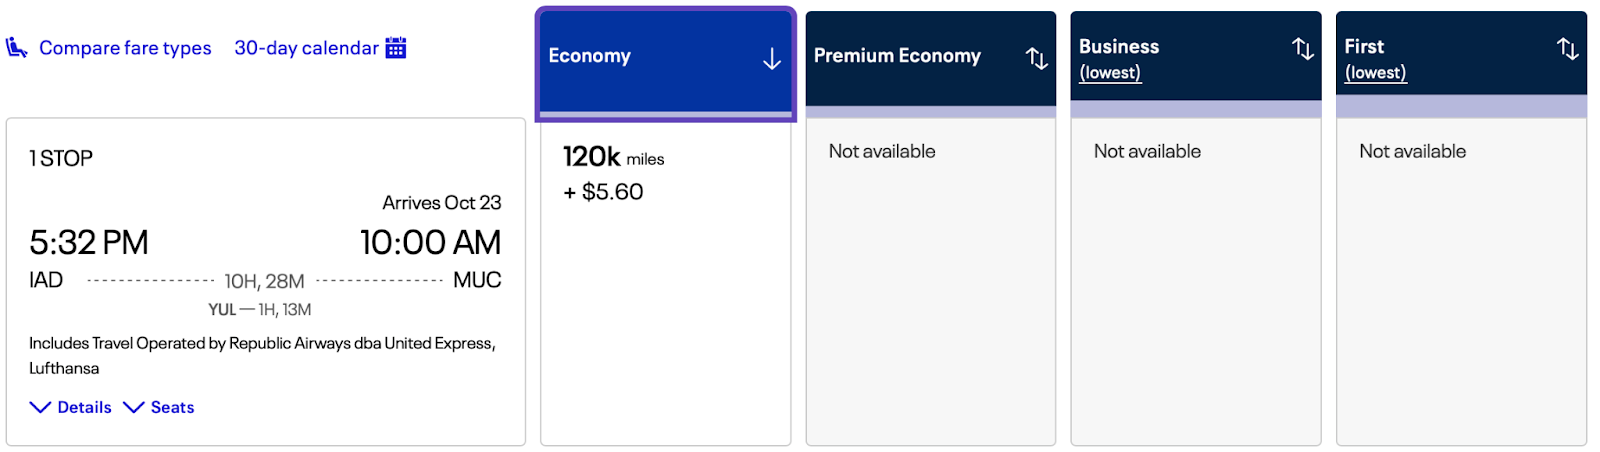Click the (lowest) link under First
The width and height of the screenshot is (1600, 452).
[1375, 73]
